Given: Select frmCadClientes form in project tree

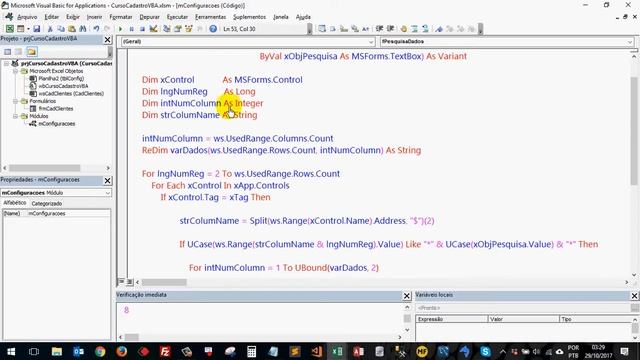Looking at the screenshot, I should [x=56, y=109].
